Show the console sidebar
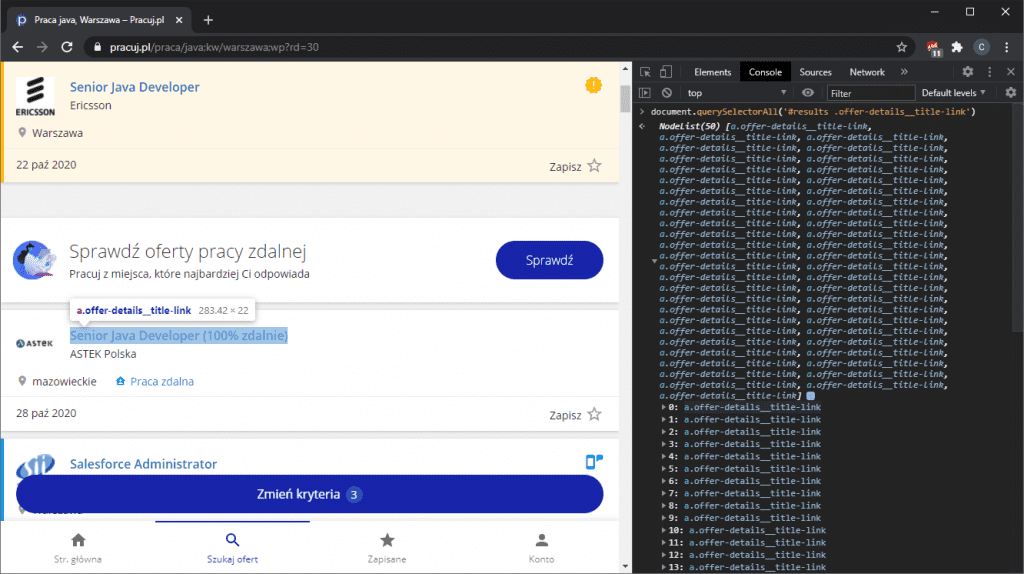The width and height of the screenshot is (1024, 574). point(645,93)
